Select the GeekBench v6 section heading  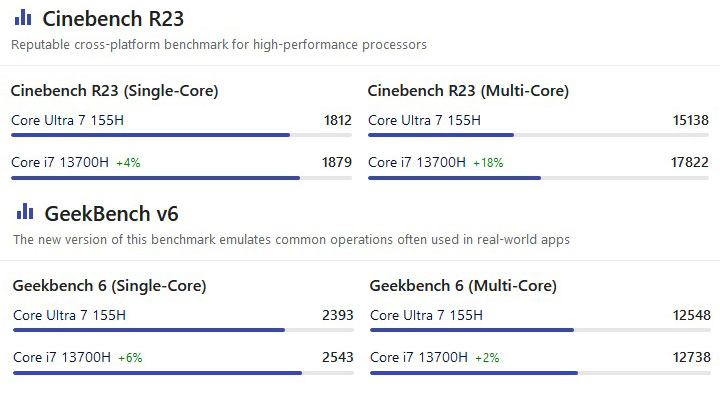pos(112,214)
